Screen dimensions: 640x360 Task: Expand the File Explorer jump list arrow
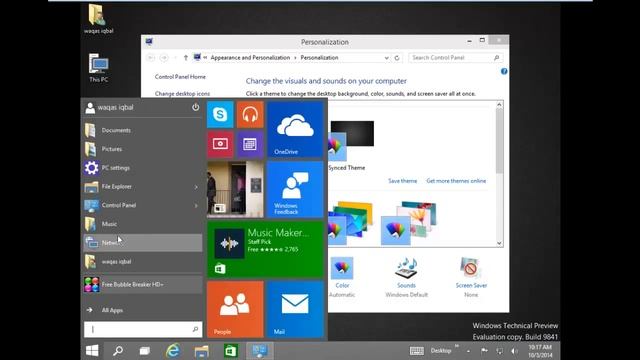[x=196, y=187]
